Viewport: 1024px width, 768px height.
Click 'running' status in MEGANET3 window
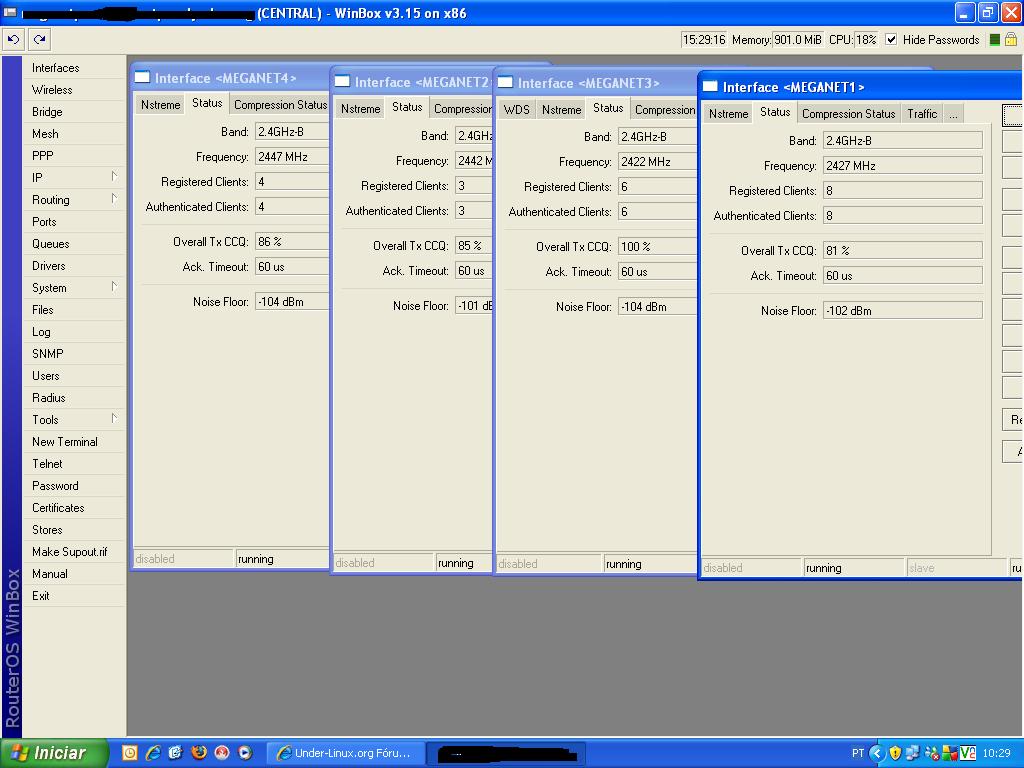(624, 564)
